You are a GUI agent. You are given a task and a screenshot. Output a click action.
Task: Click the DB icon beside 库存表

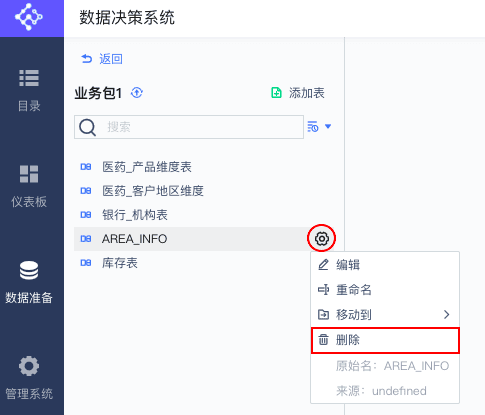point(86,263)
